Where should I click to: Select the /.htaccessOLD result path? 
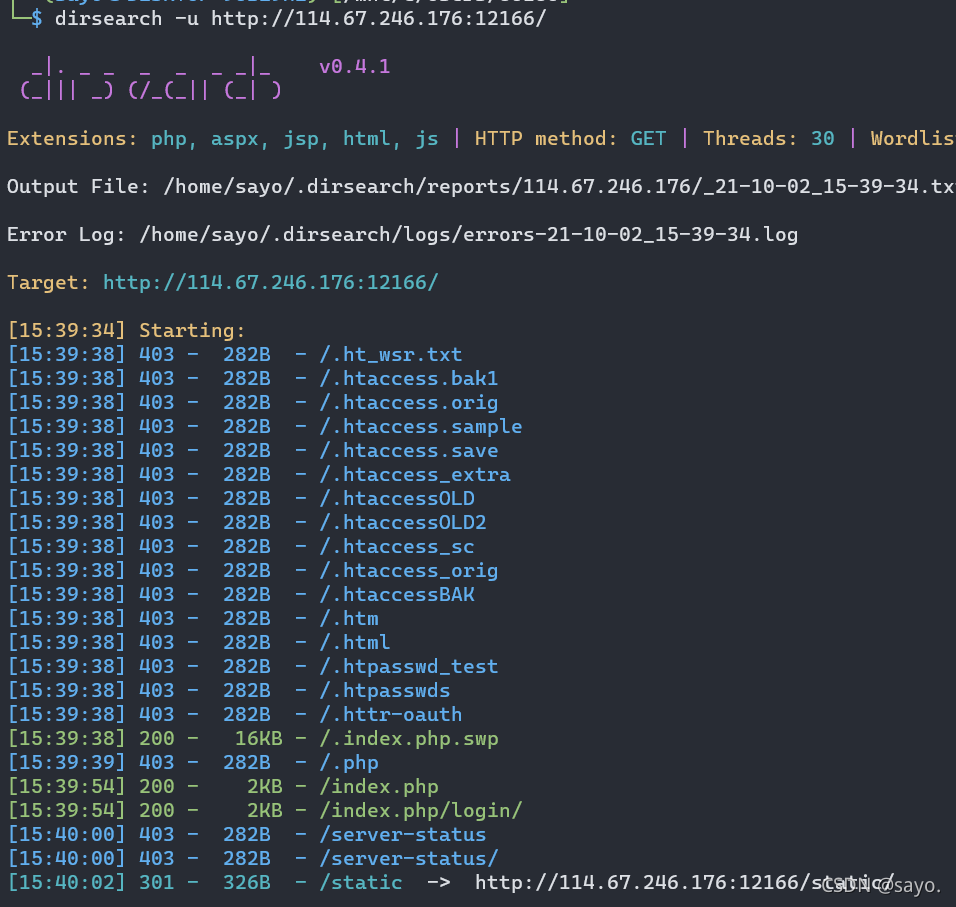pyautogui.click(x=397, y=499)
